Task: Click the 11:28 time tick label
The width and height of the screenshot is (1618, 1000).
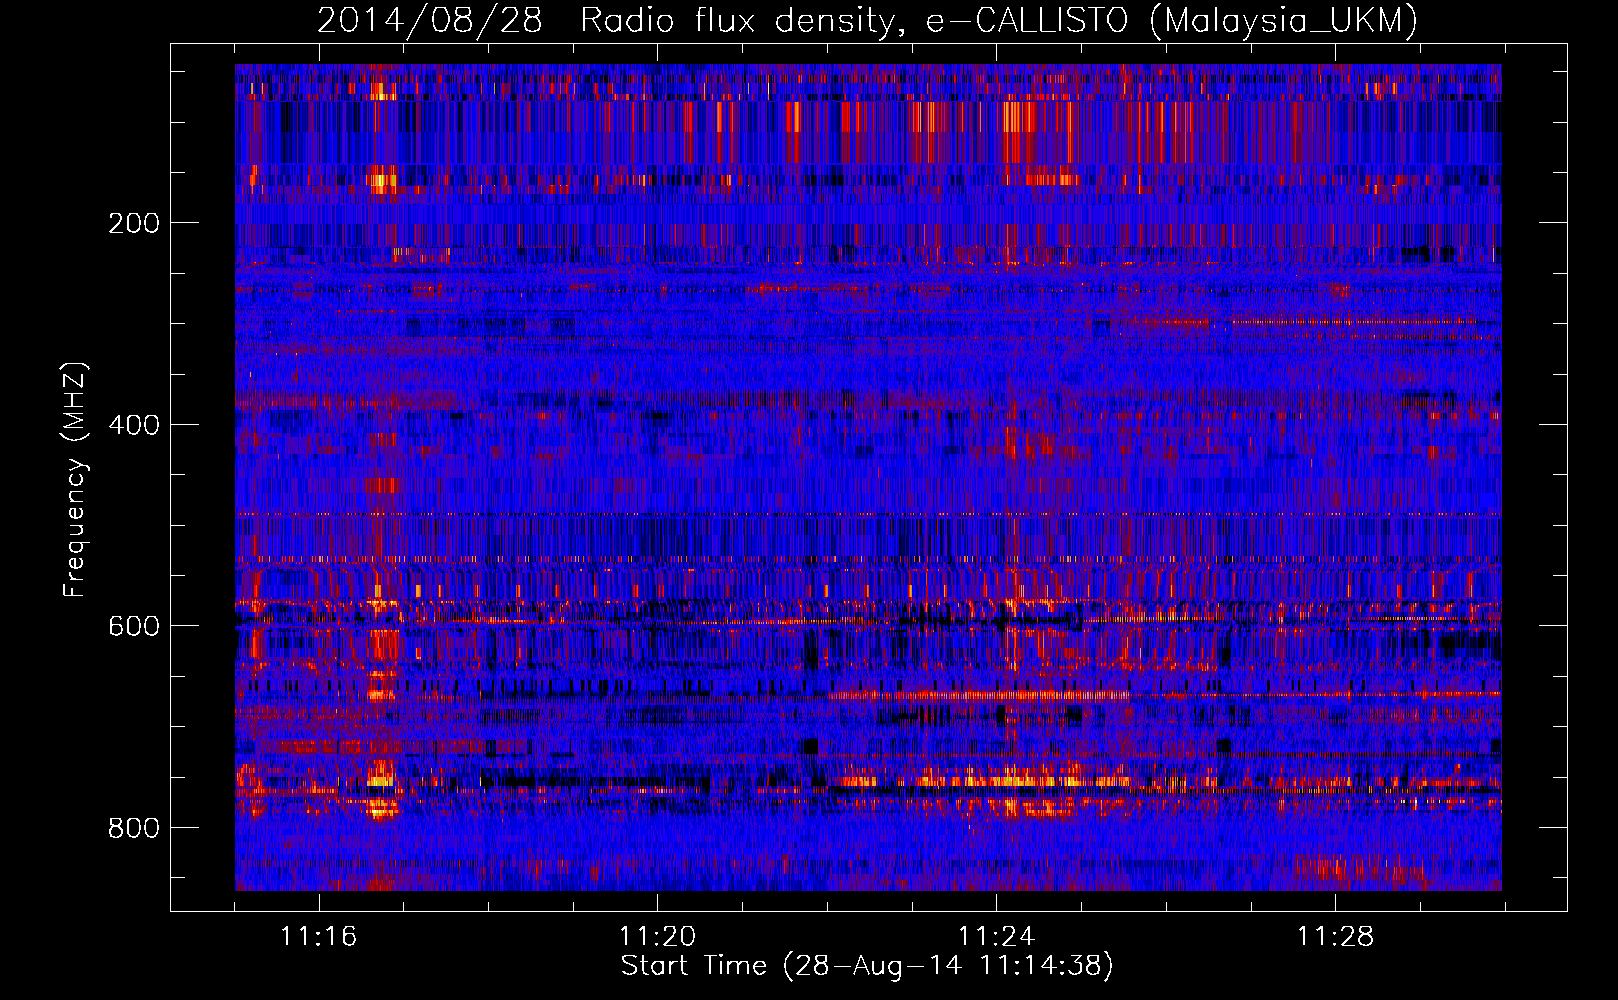Action: click(x=1335, y=937)
